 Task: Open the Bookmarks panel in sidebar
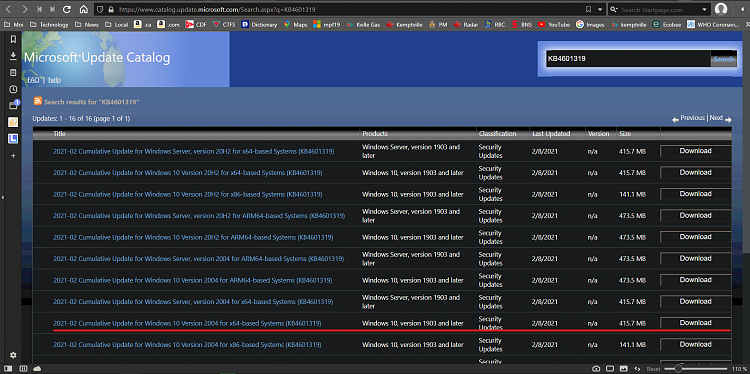[13, 40]
